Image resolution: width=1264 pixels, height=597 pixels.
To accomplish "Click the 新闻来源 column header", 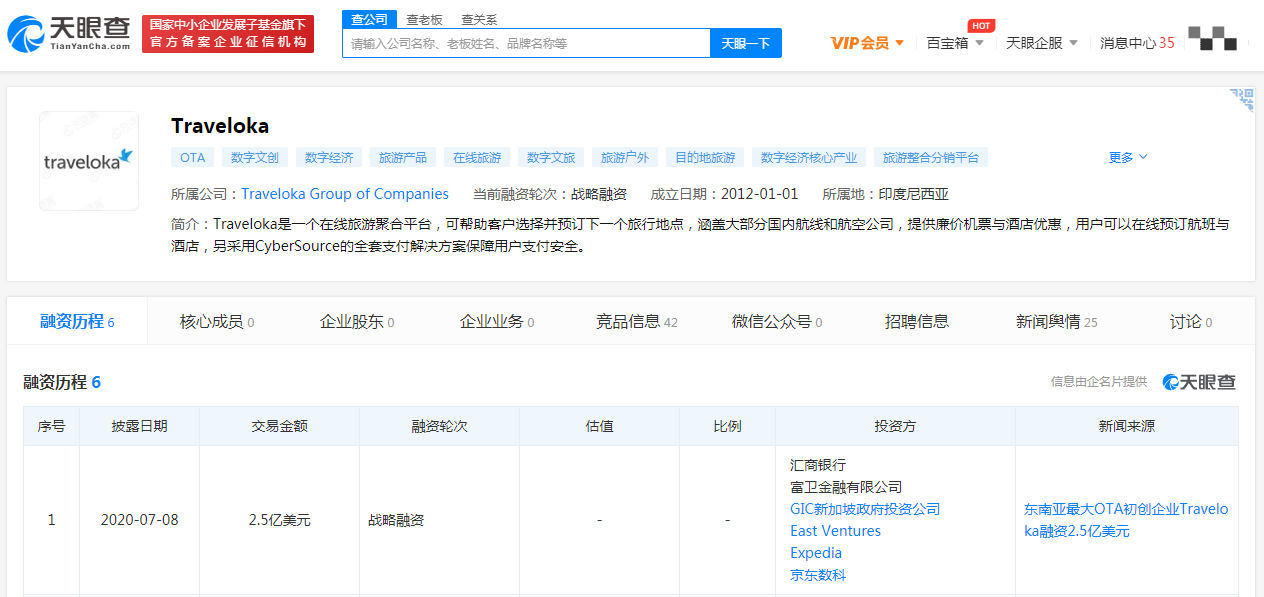I will [x=1126, y=426].
